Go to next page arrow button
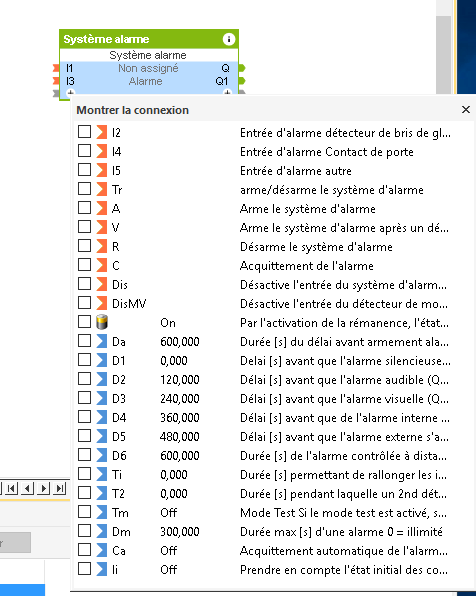 (43, 488)
